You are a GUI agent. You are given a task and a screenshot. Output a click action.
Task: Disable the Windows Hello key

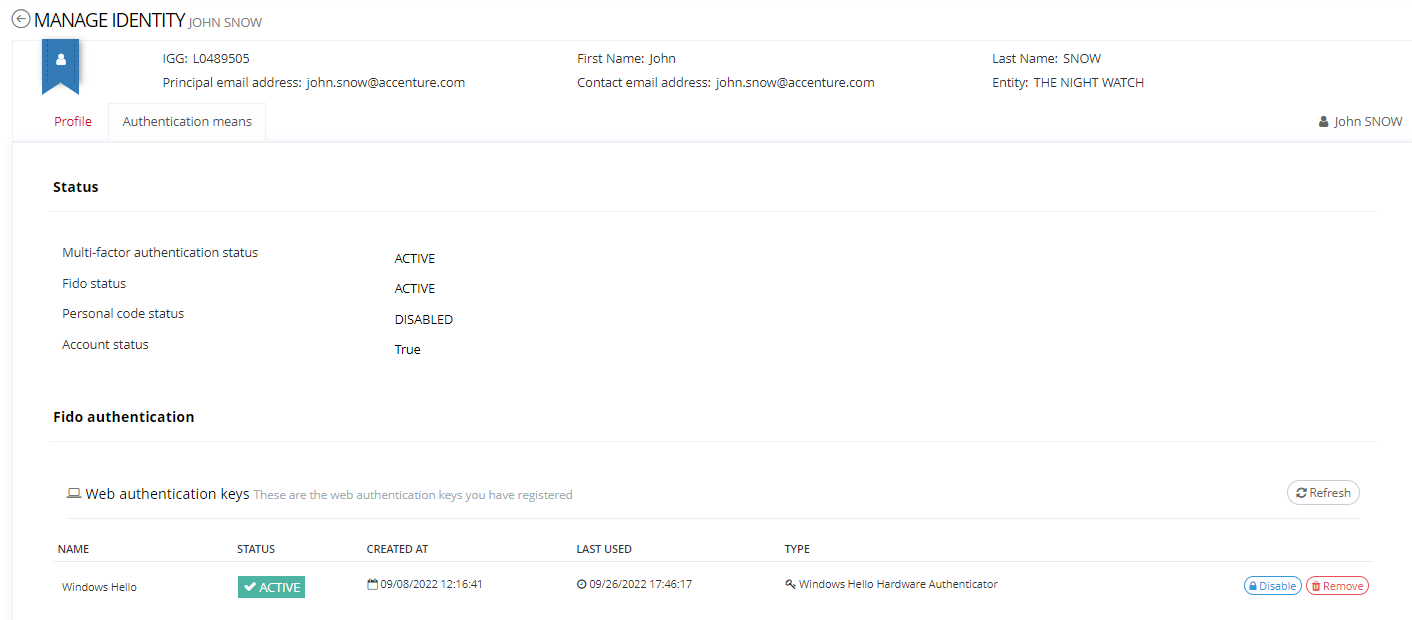coord(1272,586)
